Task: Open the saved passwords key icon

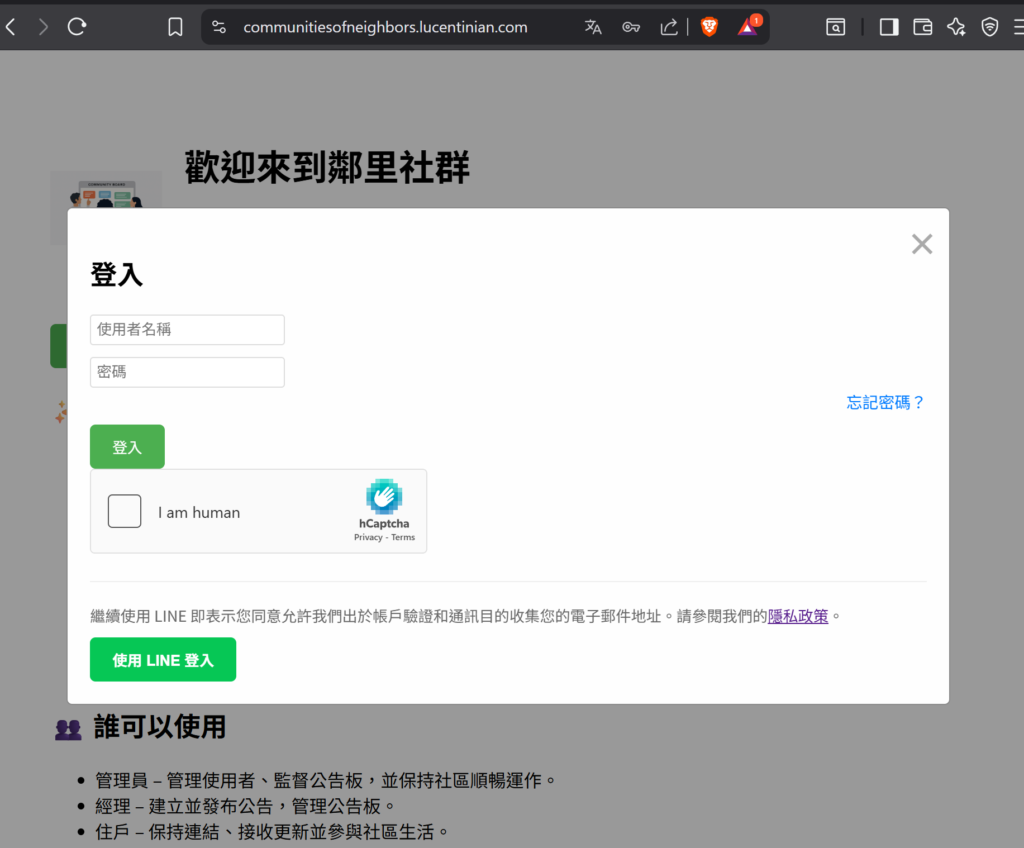Action: click(x=631, y=27)
